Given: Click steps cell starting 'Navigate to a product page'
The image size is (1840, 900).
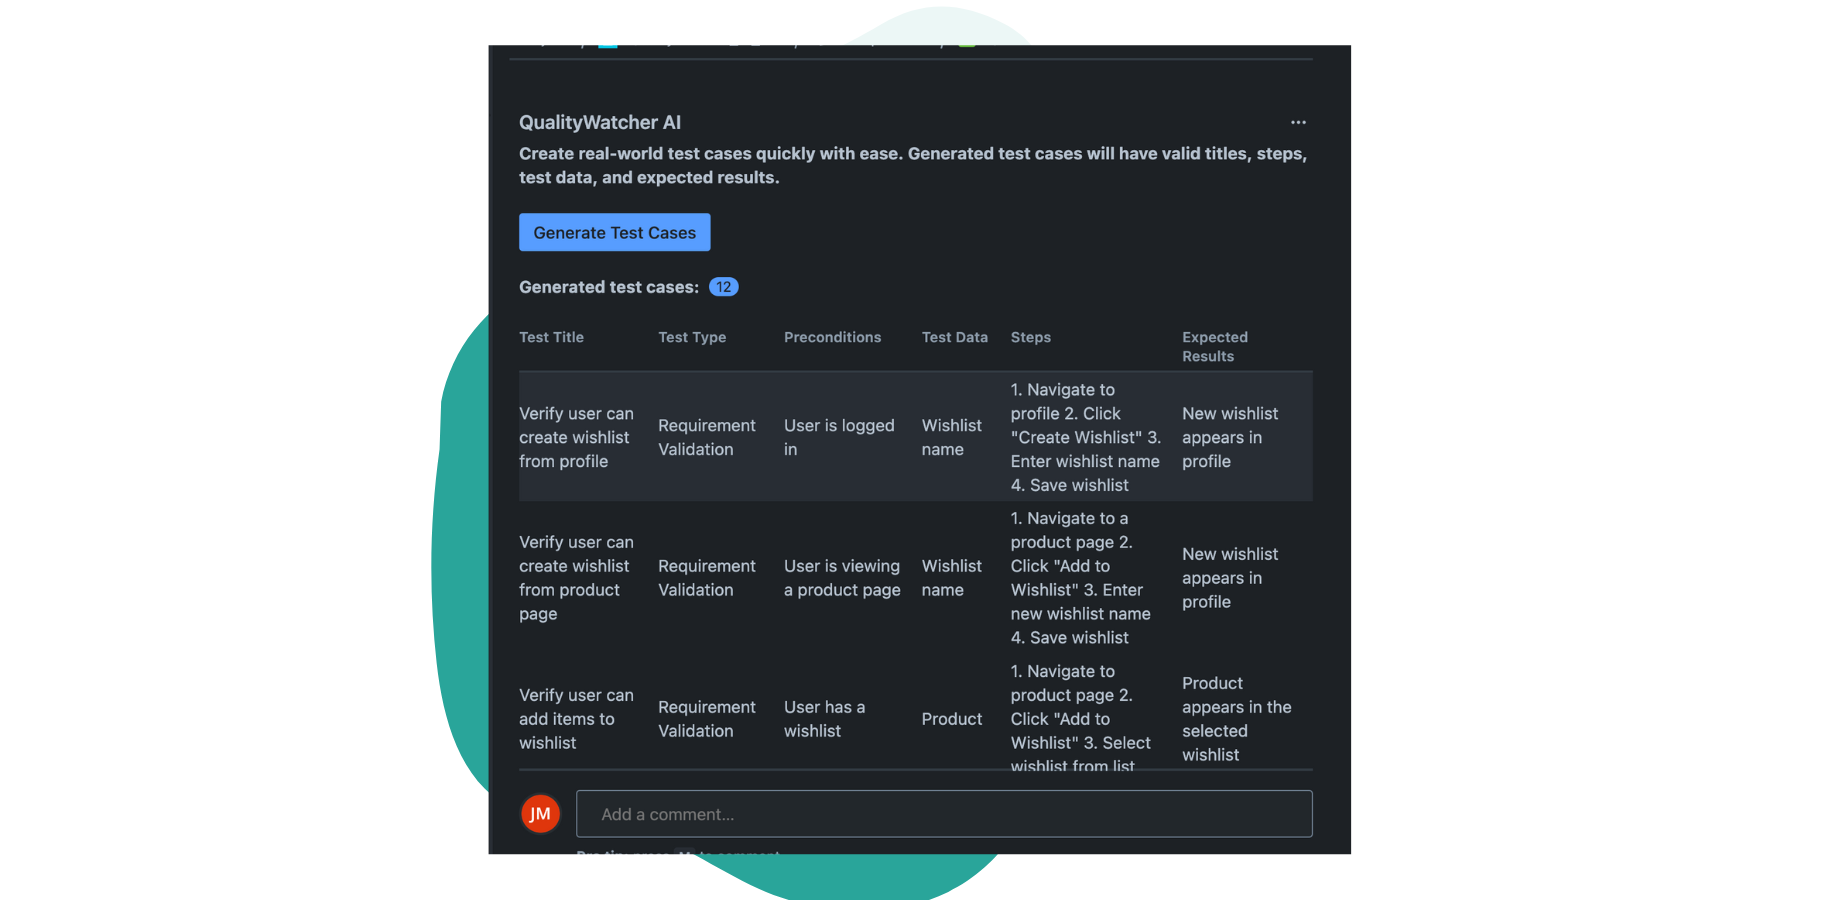Looking at the screenshot, I should 1081,578.
